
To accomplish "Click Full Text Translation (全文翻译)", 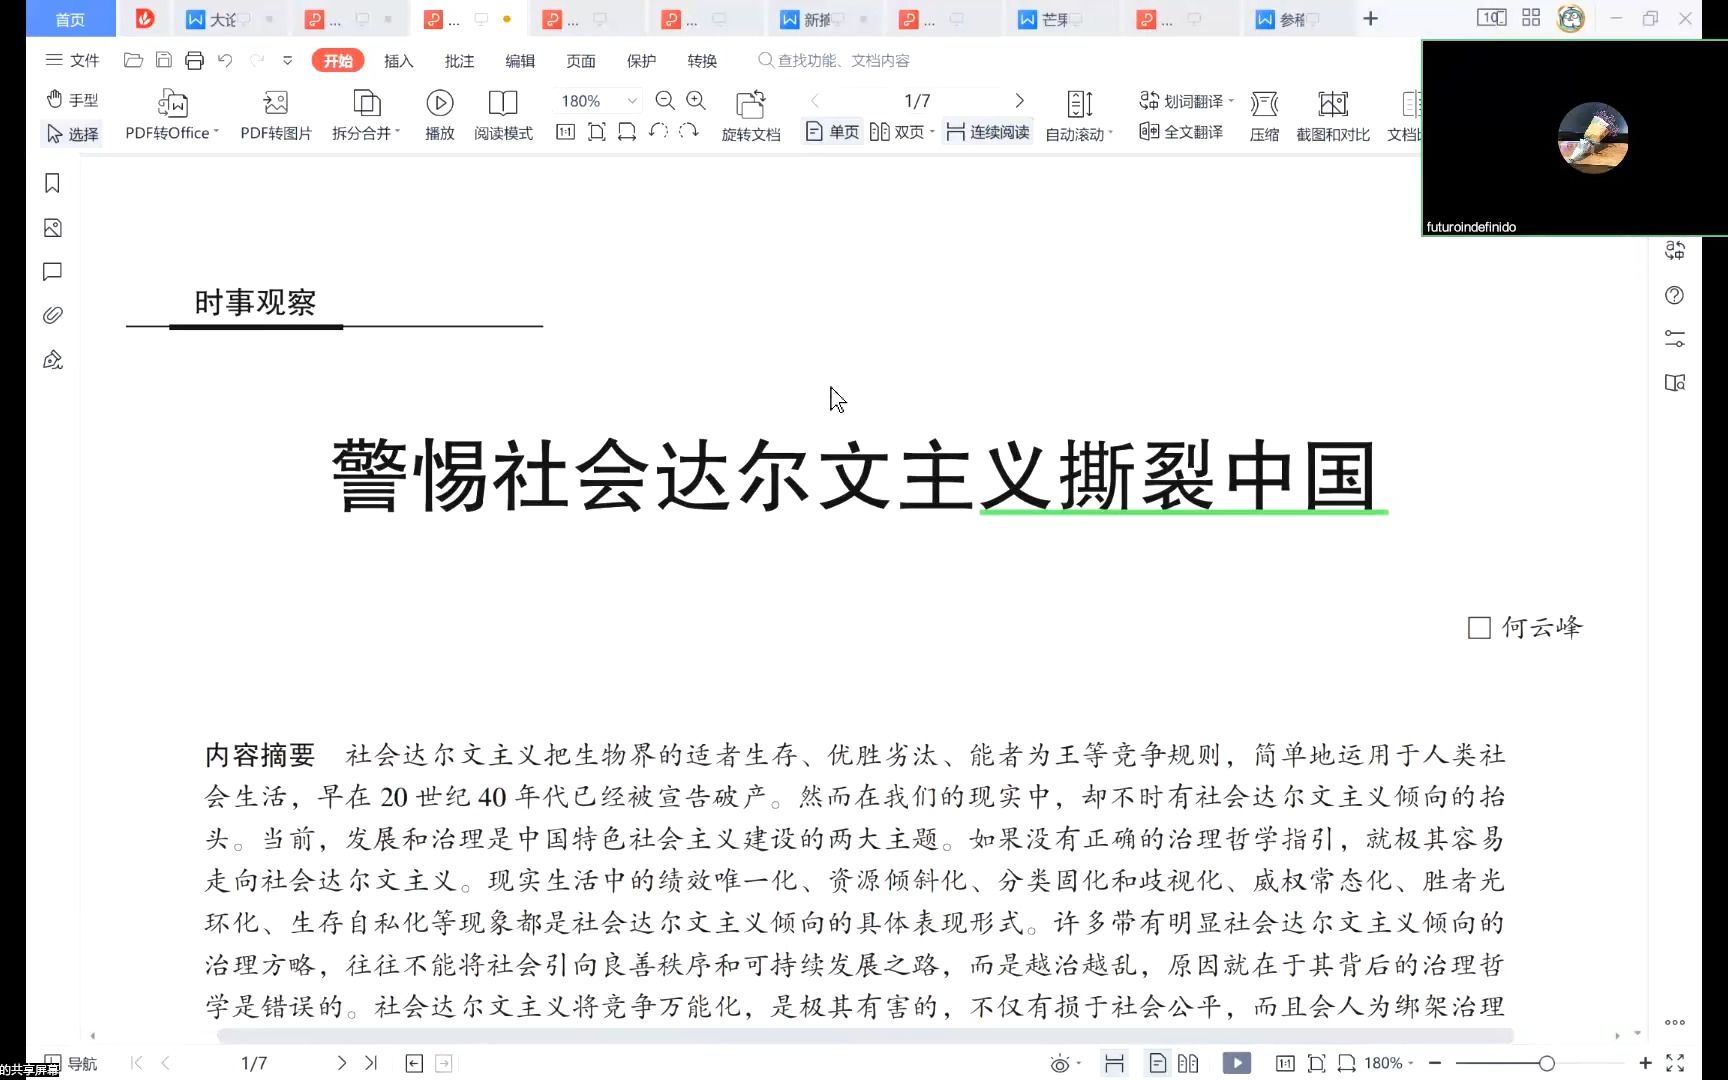I will [x=1181, y=132].
